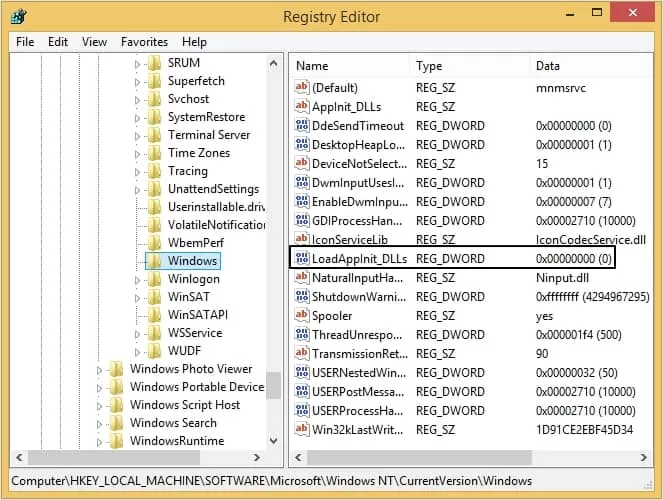Viewport: 663px width, 500px height.
Task: Click the Windows folder icon in tree
Action: click(x=154, y=261)
